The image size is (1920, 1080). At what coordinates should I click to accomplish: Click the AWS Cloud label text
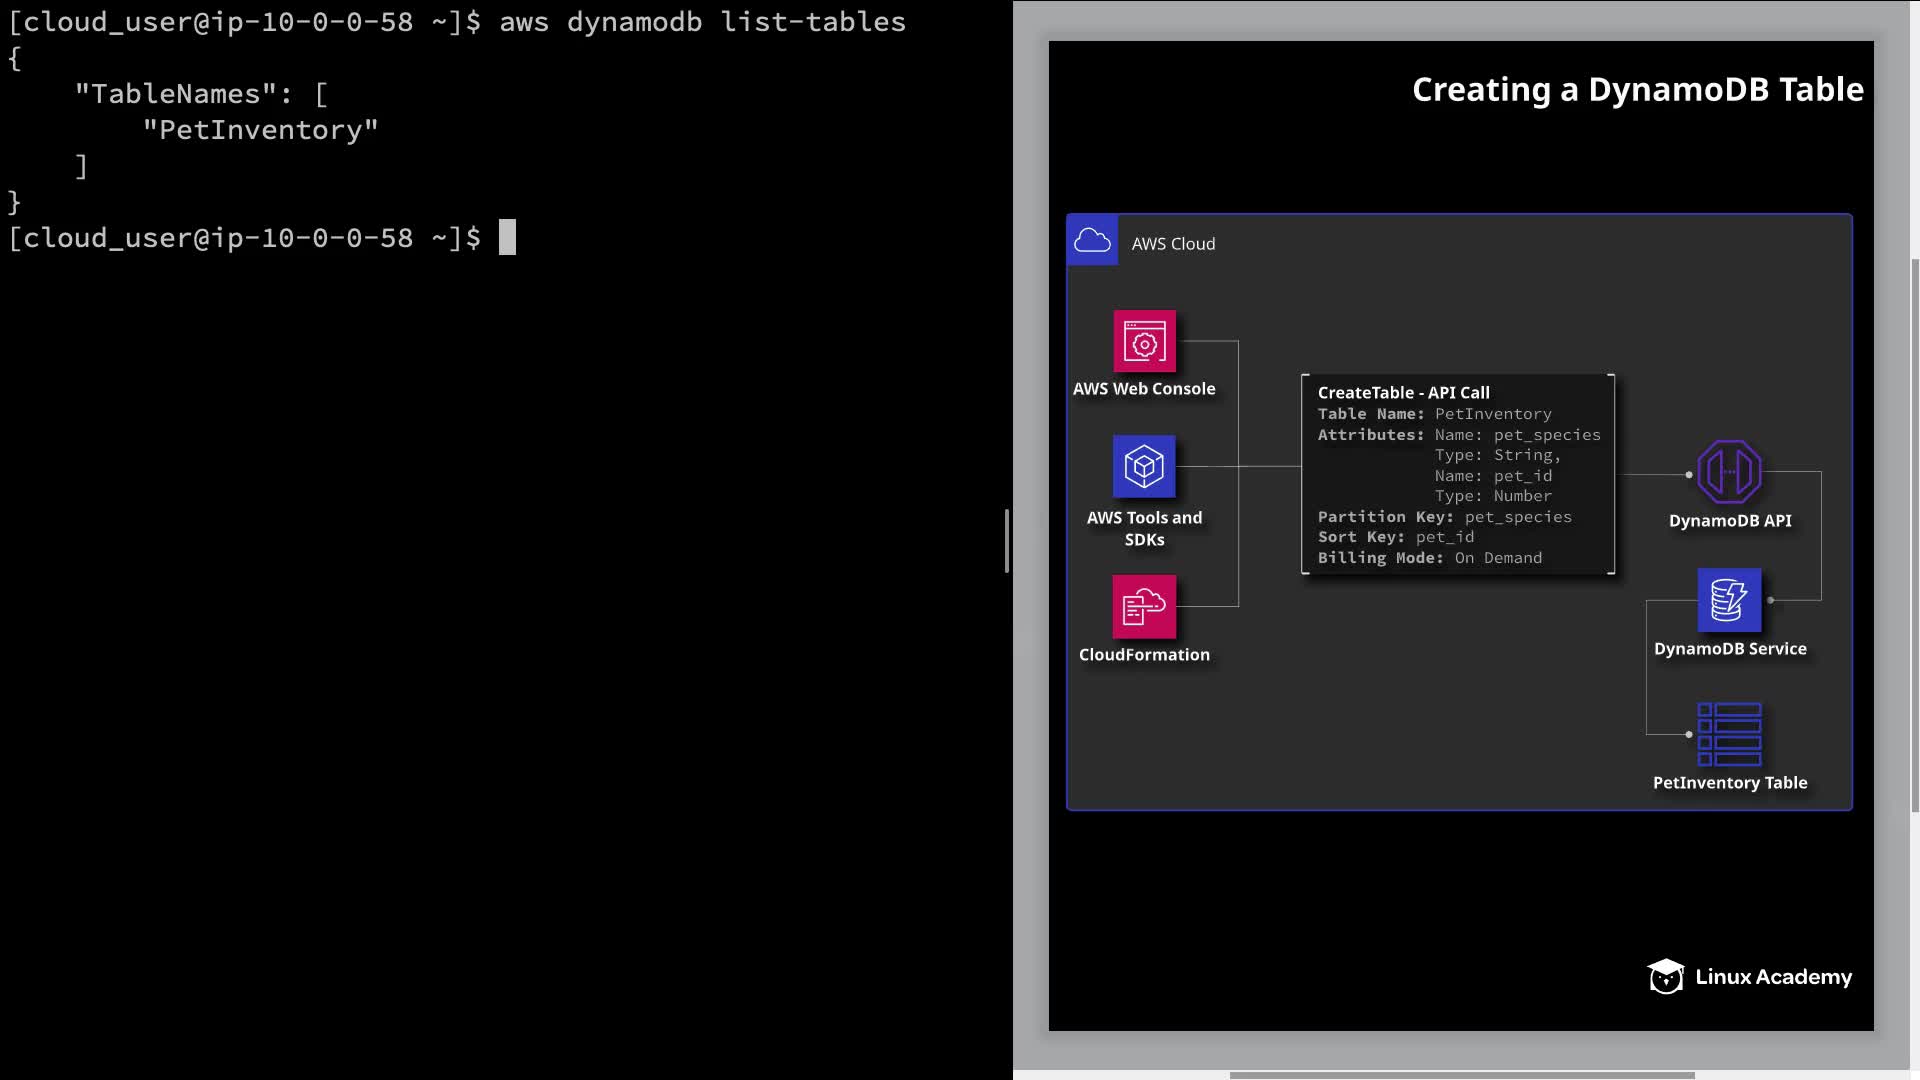click(1173, 244)
